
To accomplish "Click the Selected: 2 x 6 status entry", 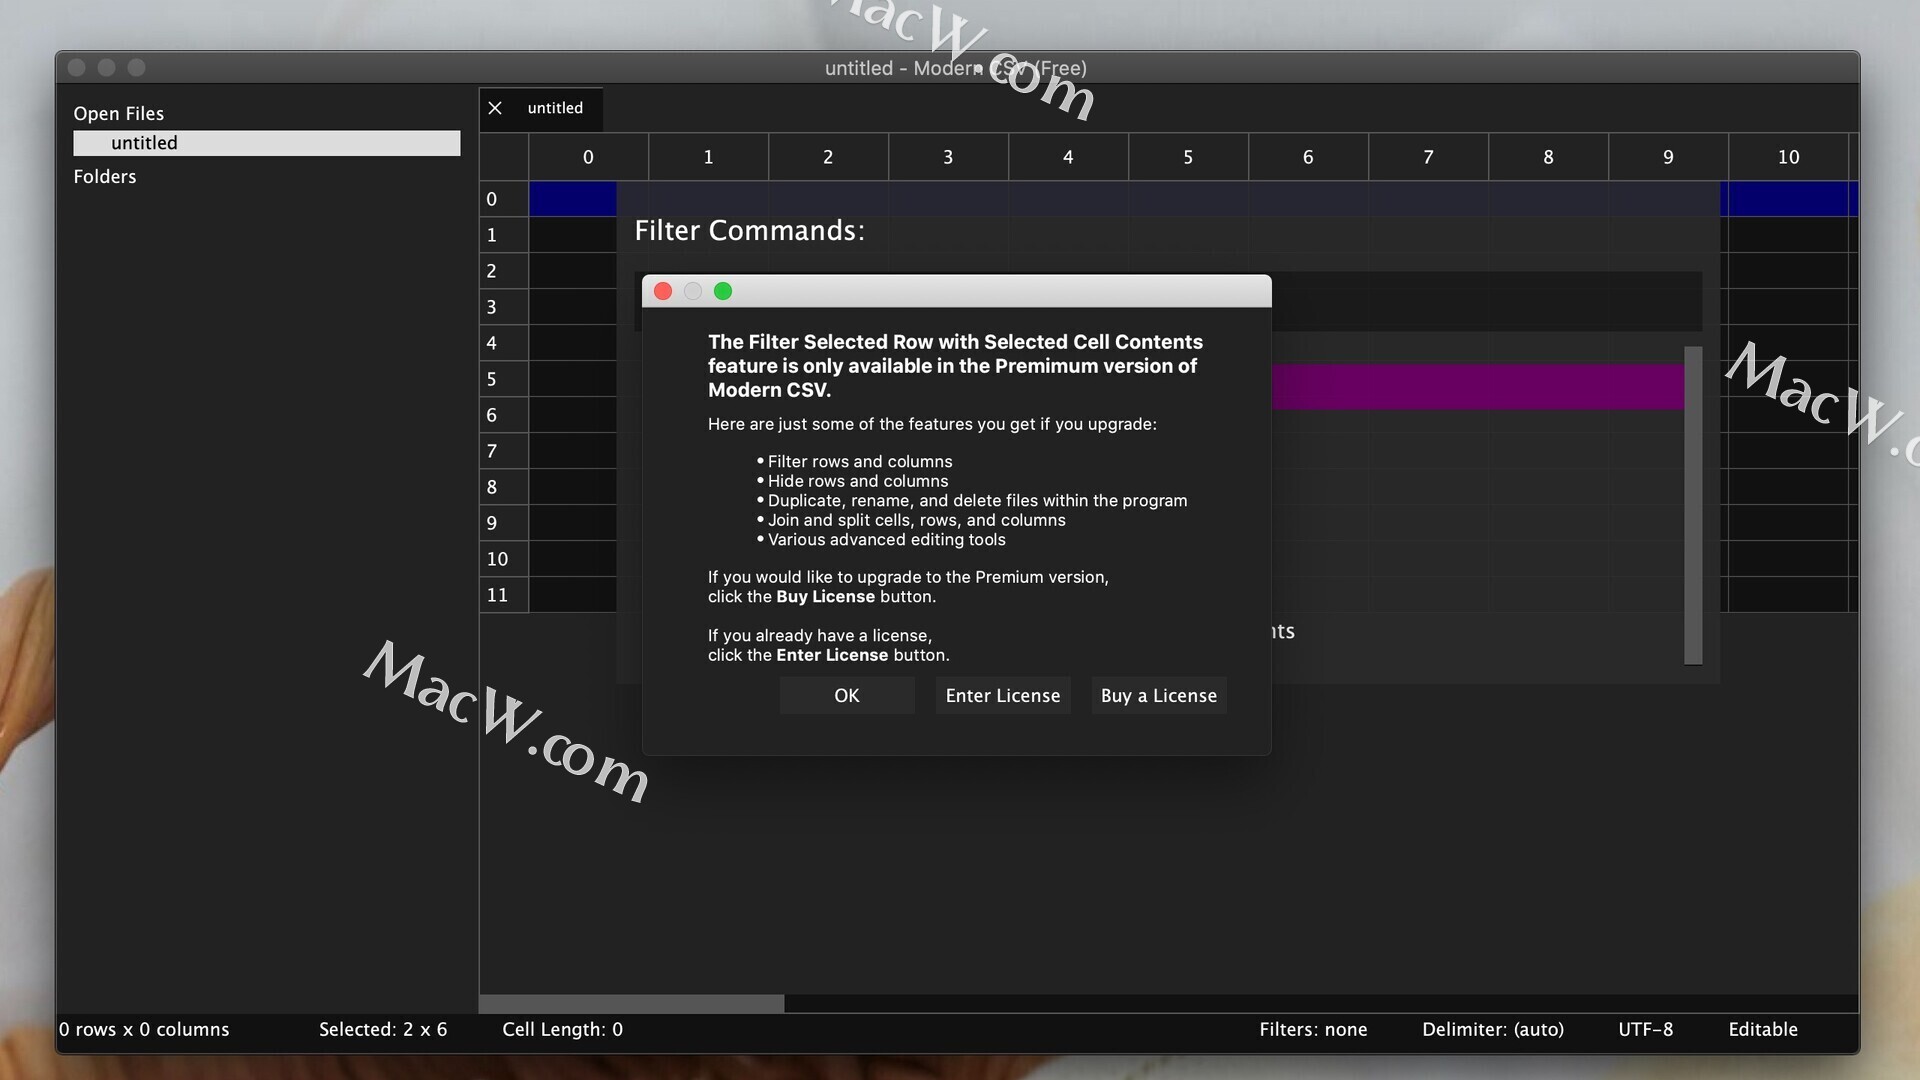I will pos(383,1029).
